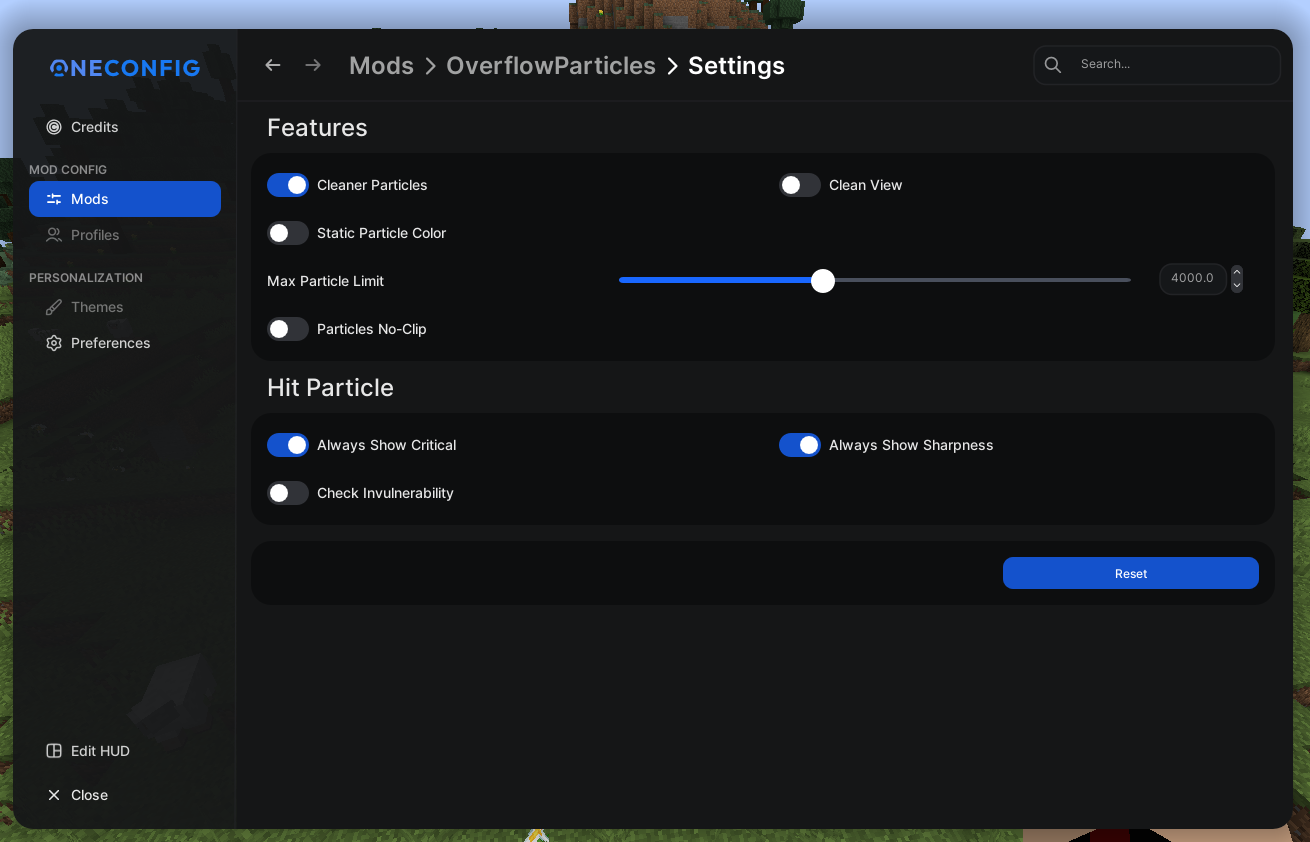Click the Features section heading

[x=317, y=128]
